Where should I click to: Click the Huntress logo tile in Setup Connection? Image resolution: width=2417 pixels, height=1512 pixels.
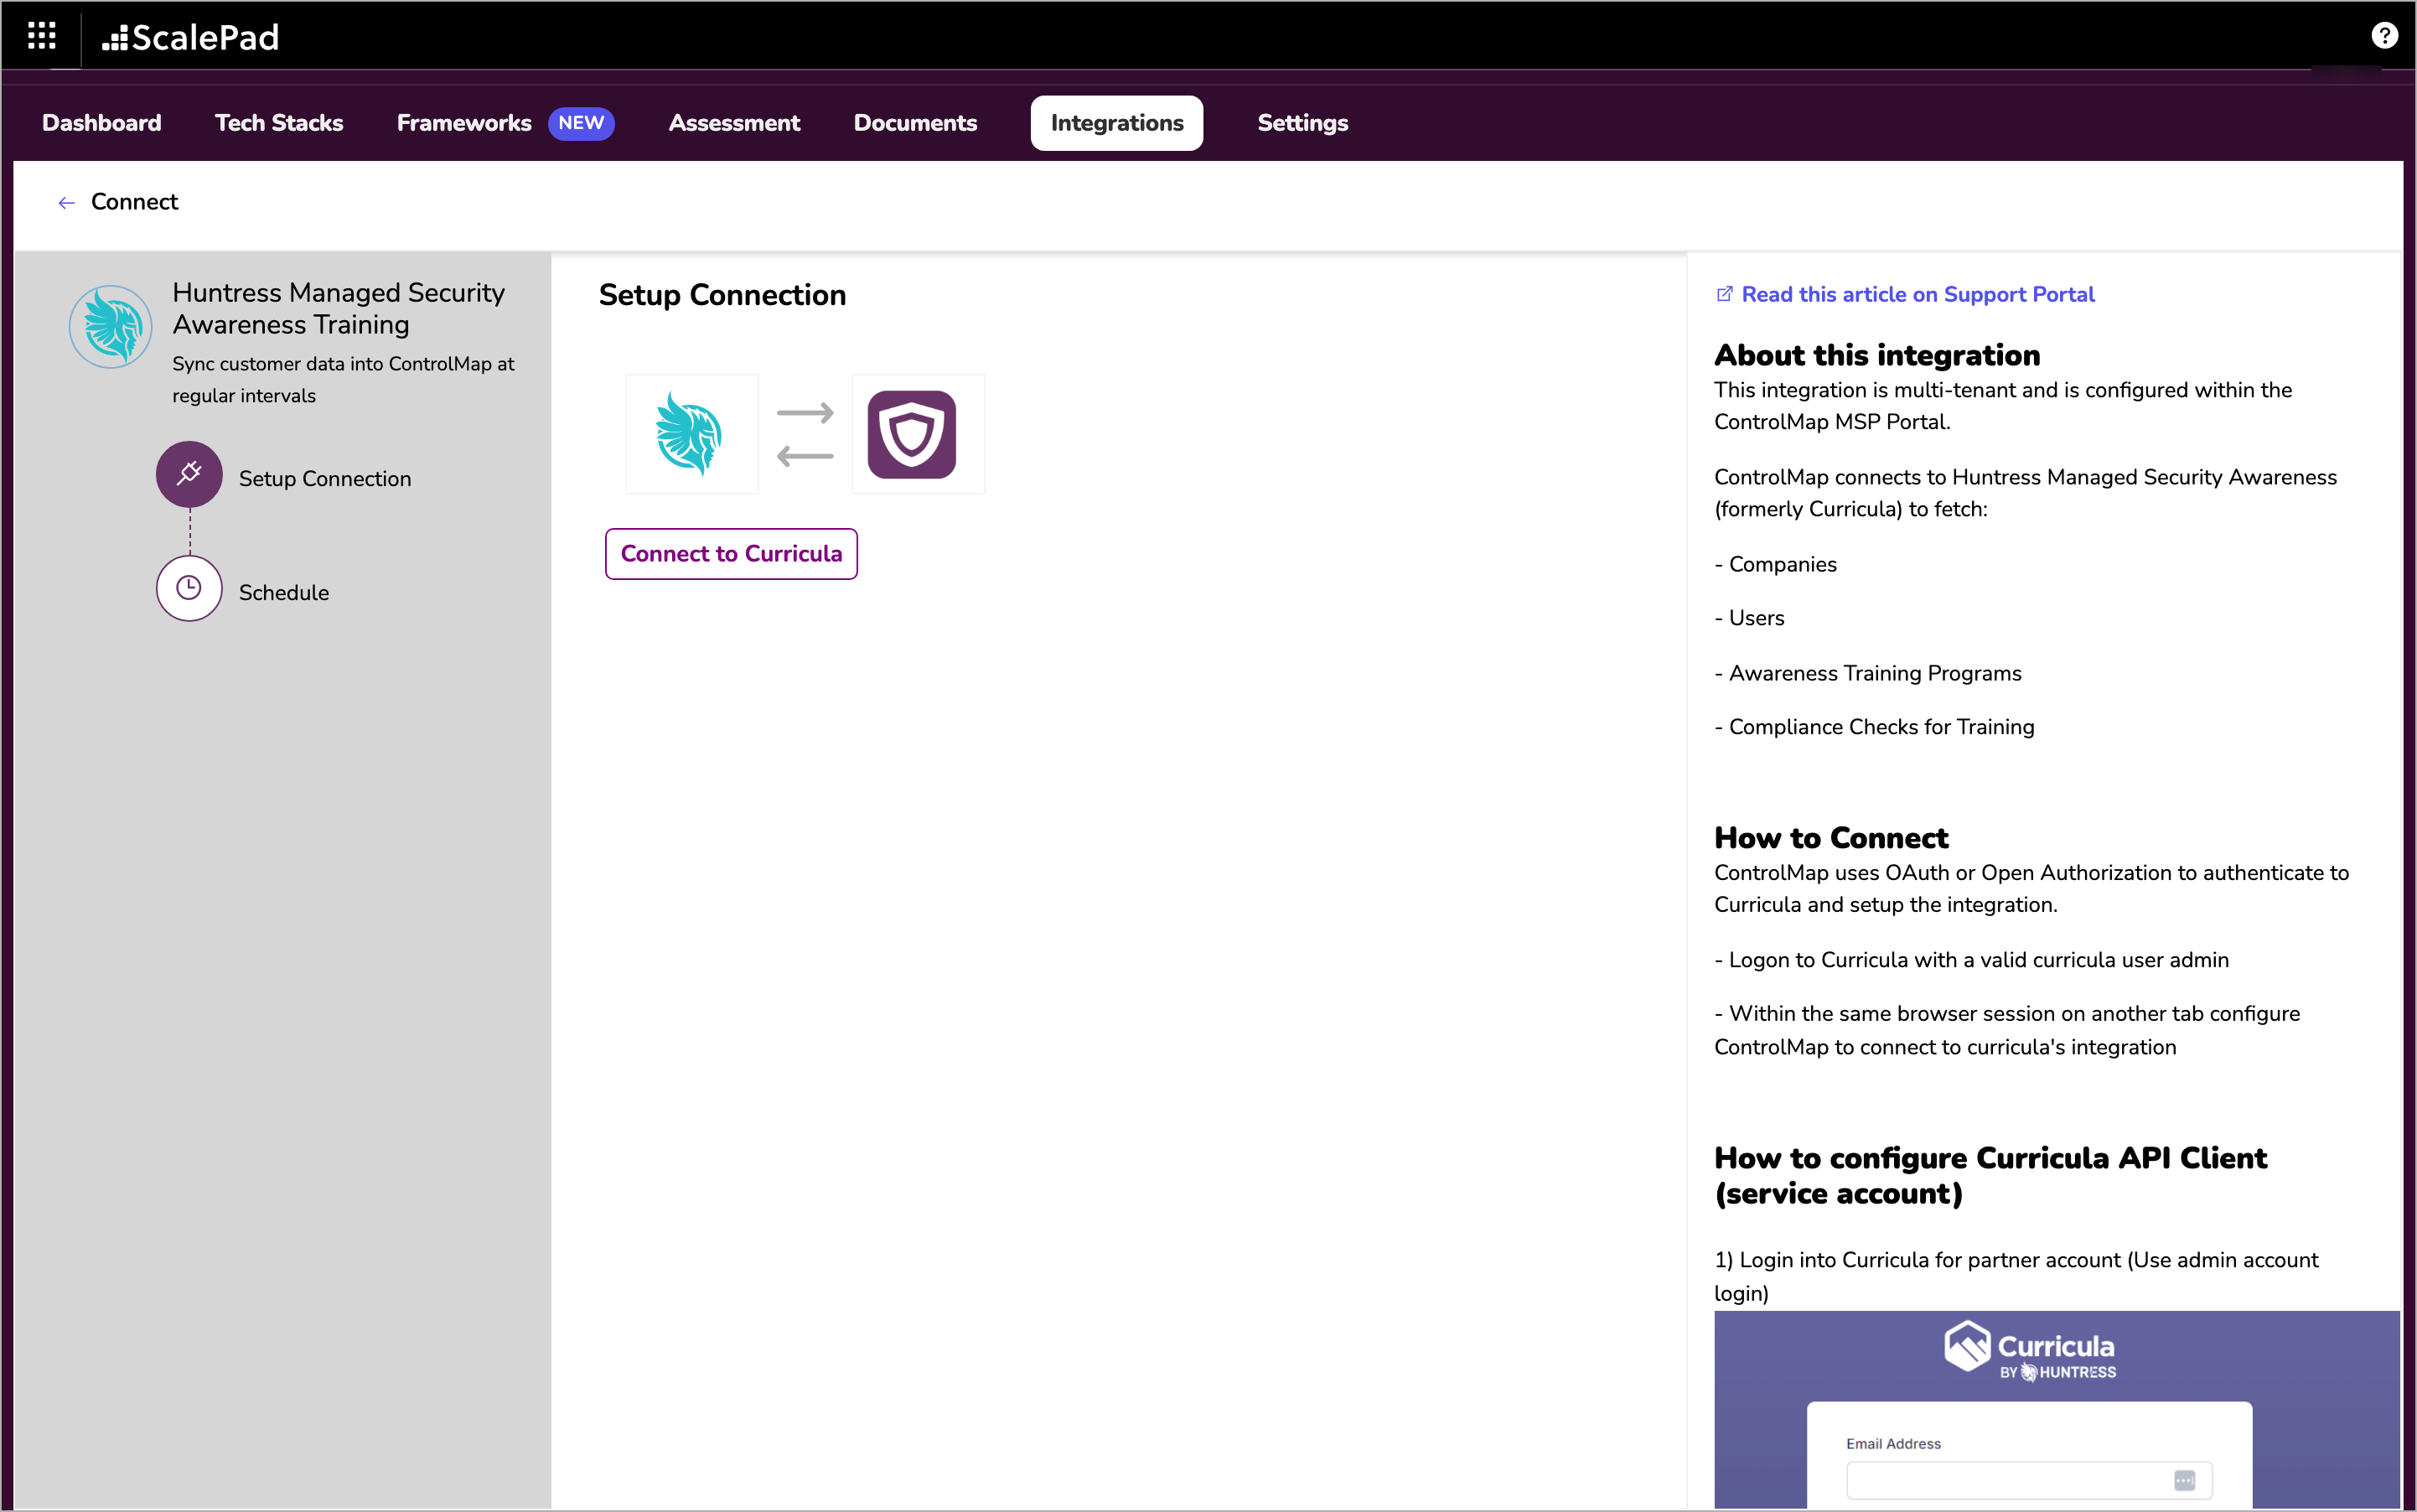(692, 434)
